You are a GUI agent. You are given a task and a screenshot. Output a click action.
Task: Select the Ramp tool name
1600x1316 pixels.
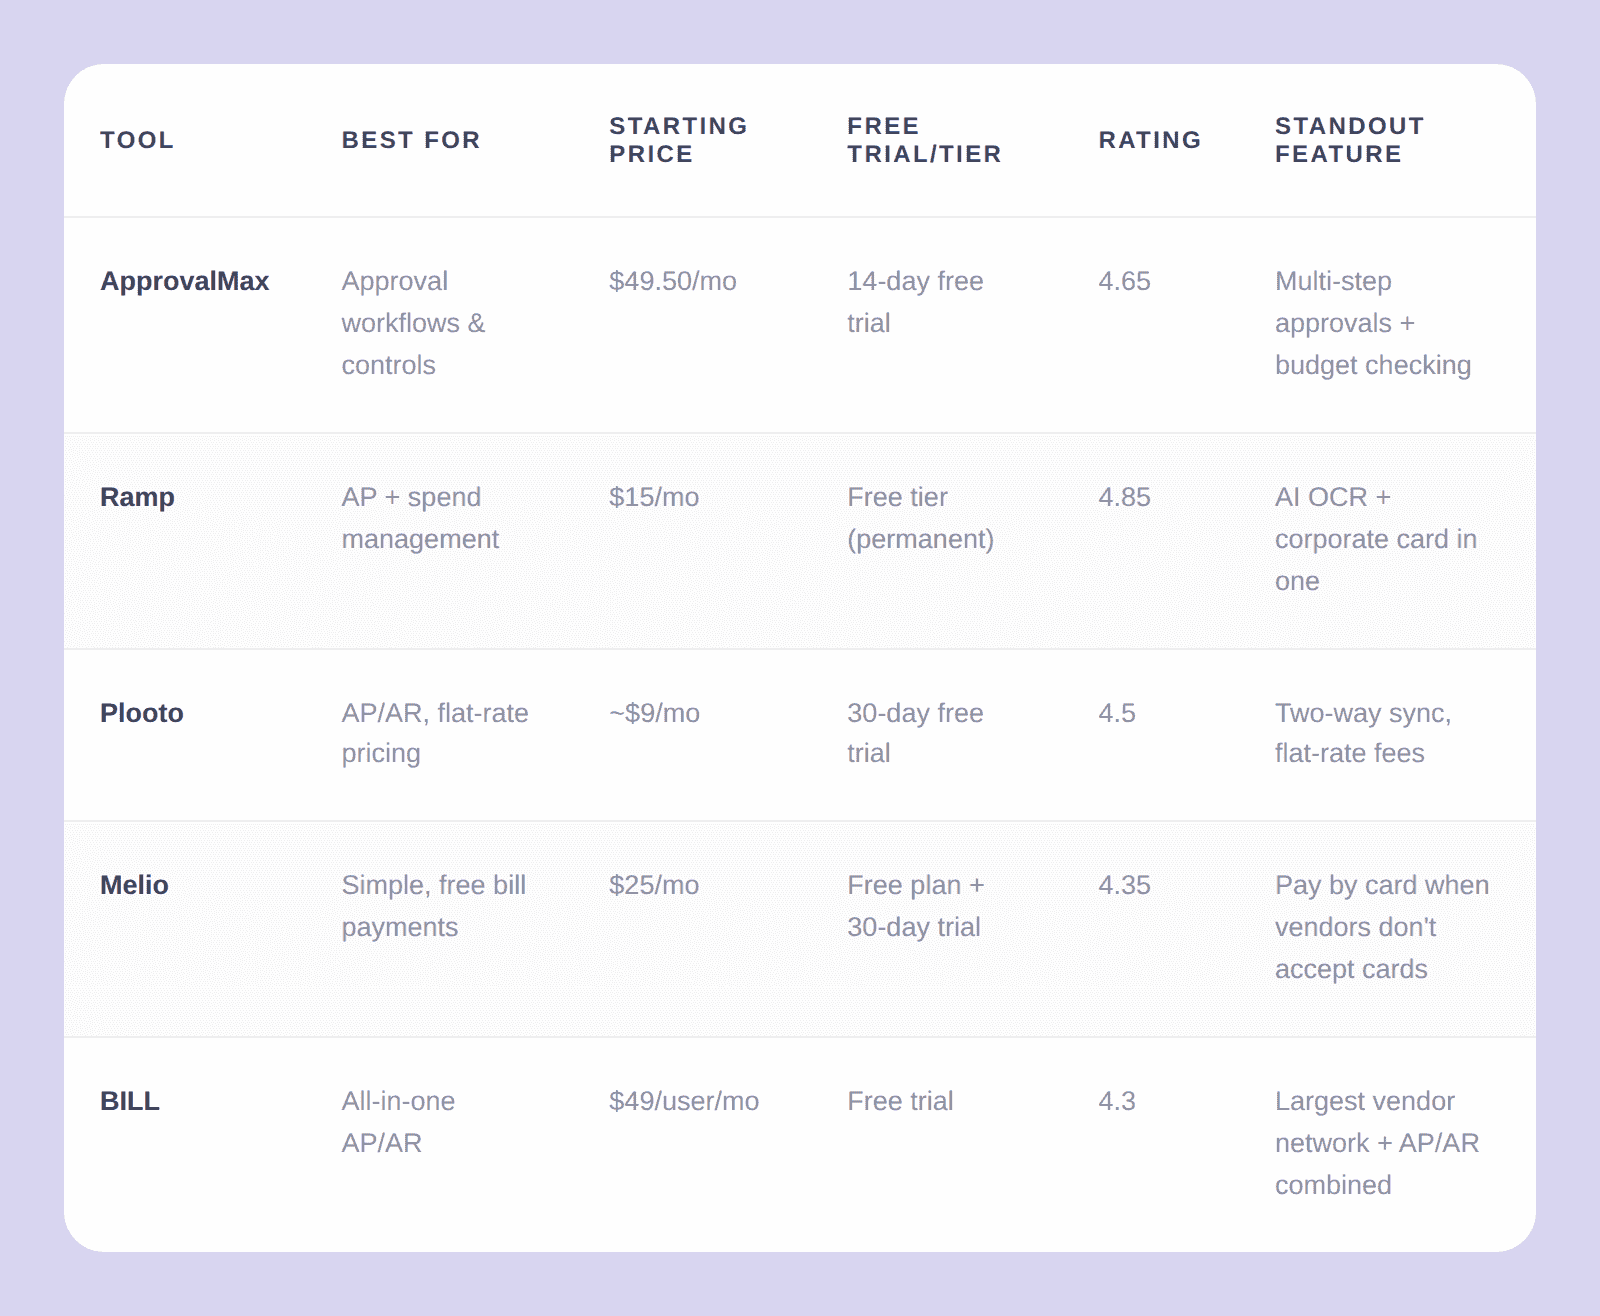(137, 497)
